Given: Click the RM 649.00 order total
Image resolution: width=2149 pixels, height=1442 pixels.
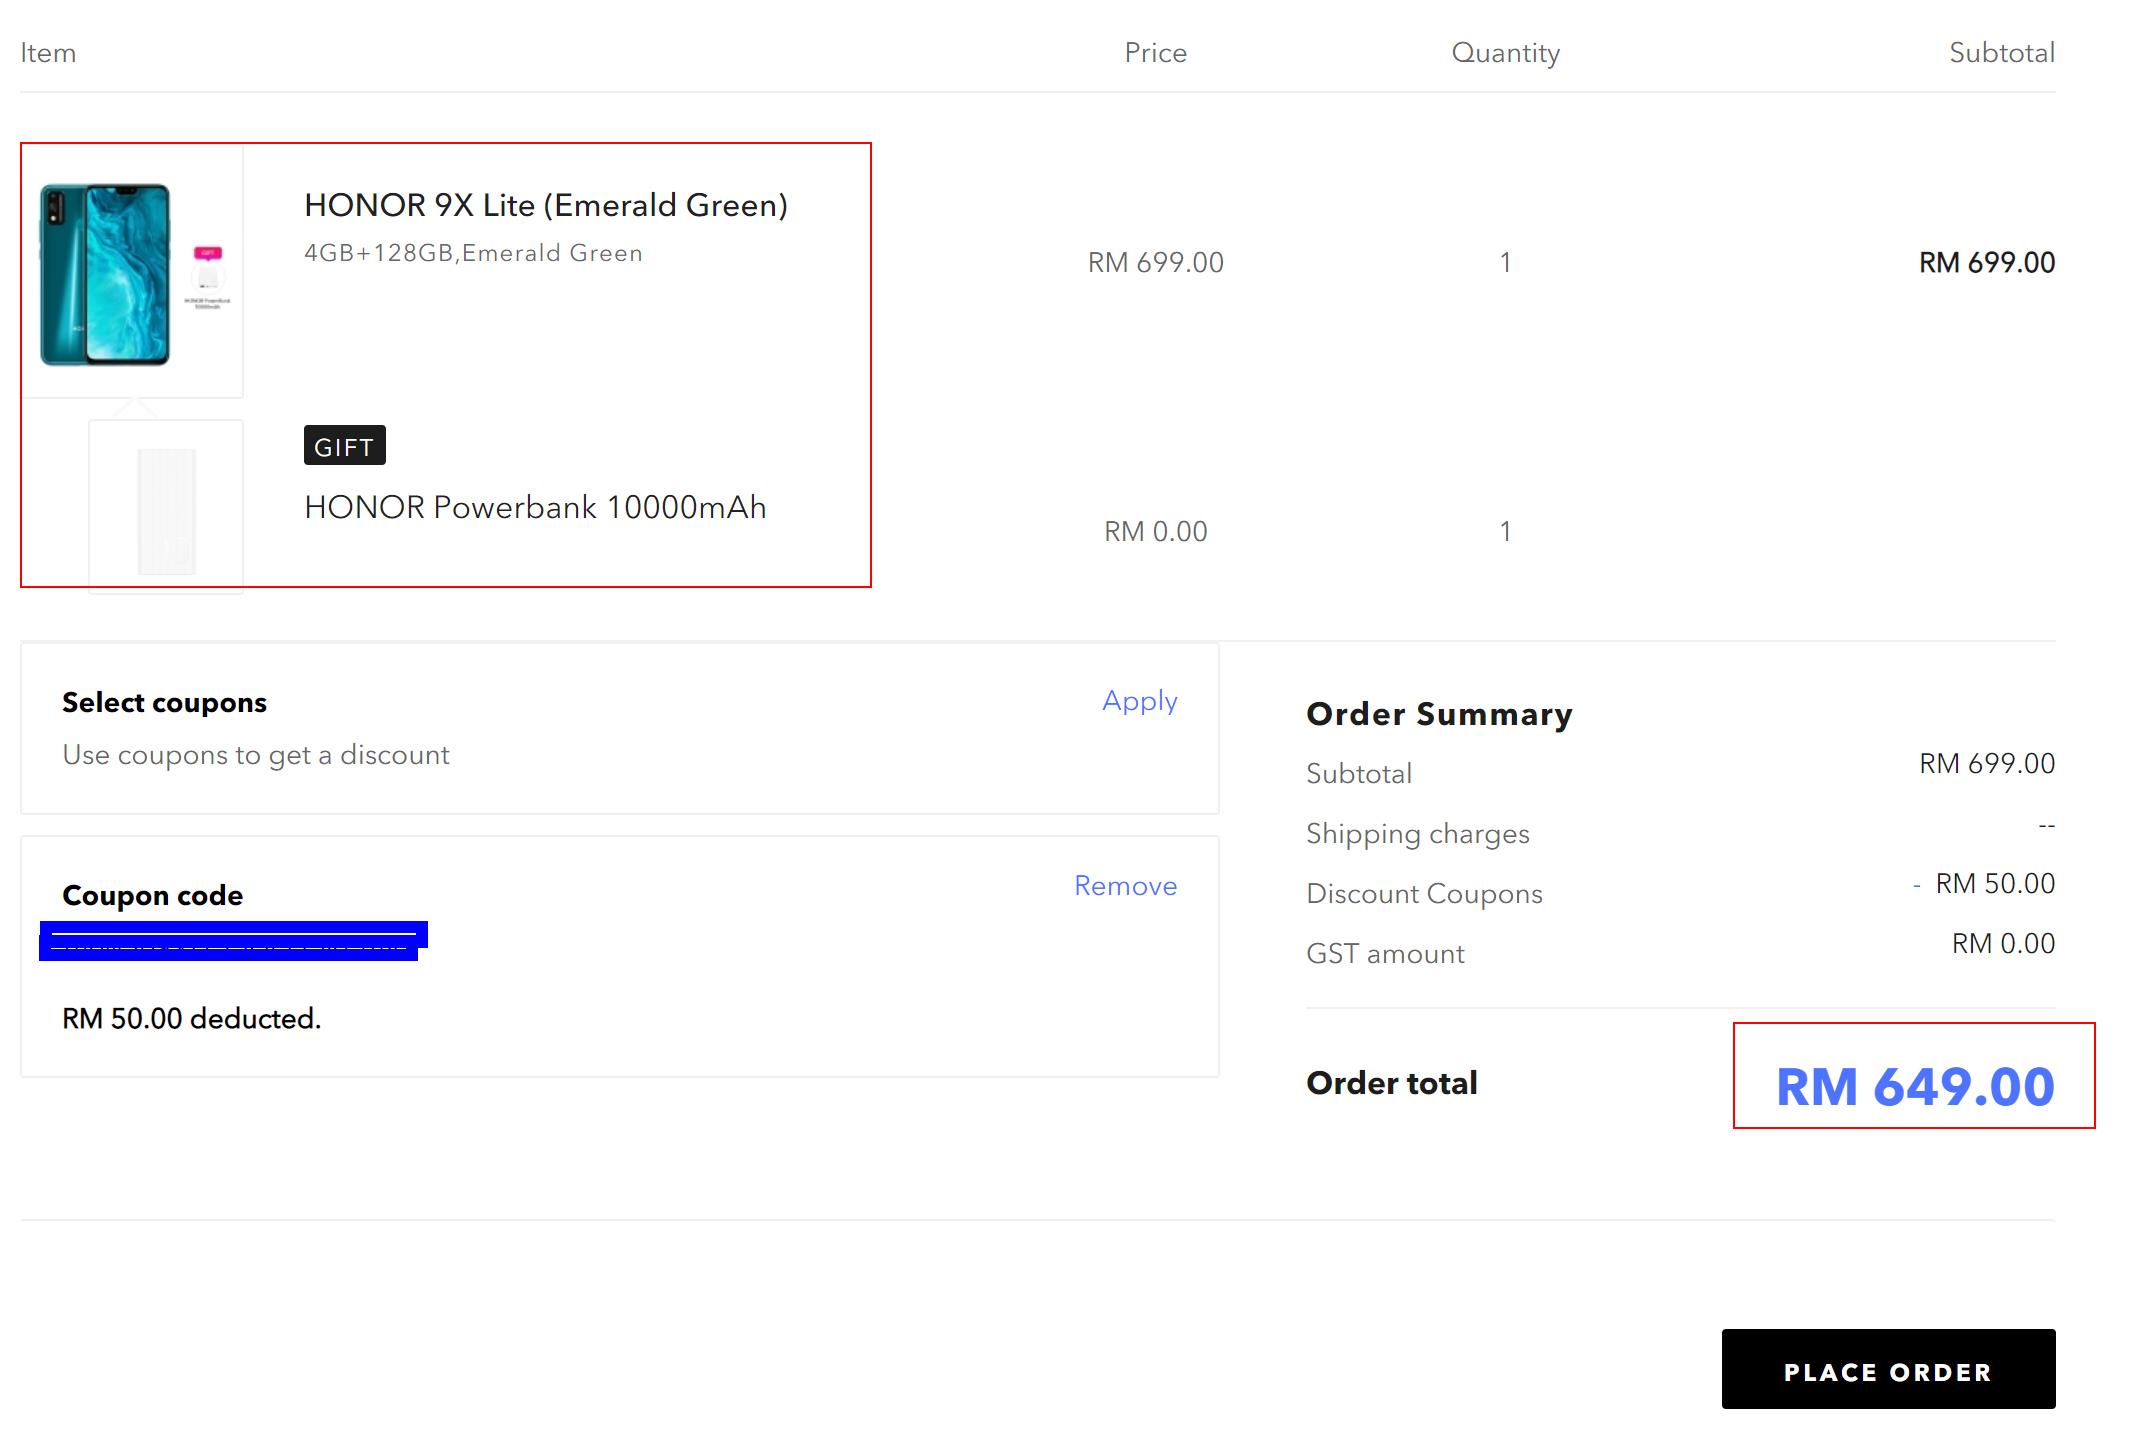Looking at the screenshot, I should tap(1914, 1086).
